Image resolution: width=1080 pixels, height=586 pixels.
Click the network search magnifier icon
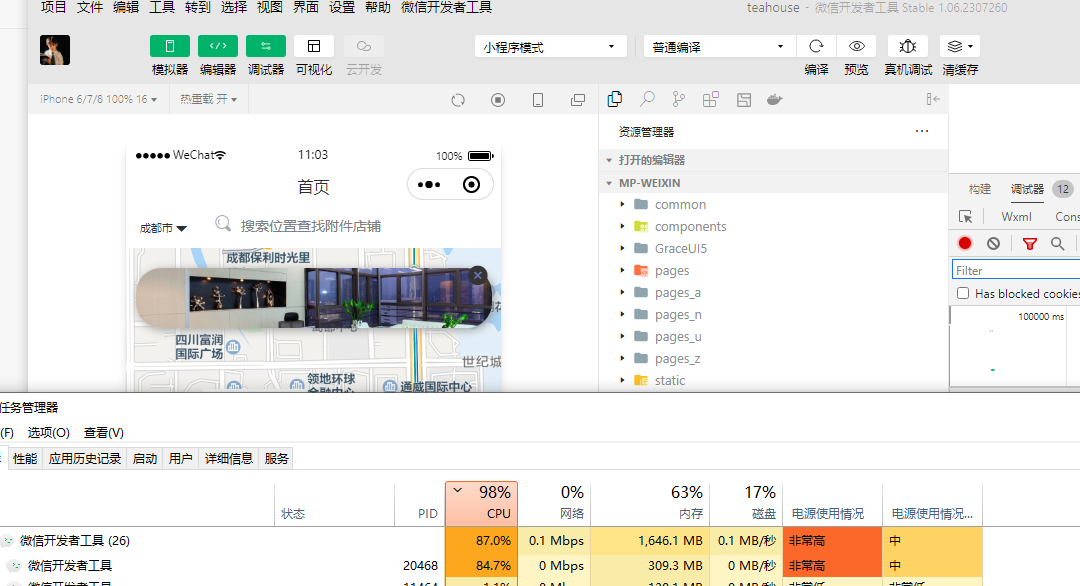pos(1057,243)
